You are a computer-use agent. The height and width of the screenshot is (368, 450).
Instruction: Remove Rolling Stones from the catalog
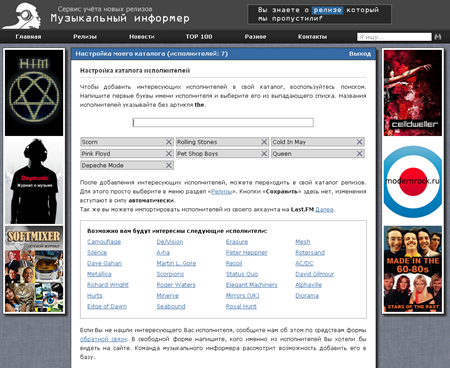click(x=264, y=142)
